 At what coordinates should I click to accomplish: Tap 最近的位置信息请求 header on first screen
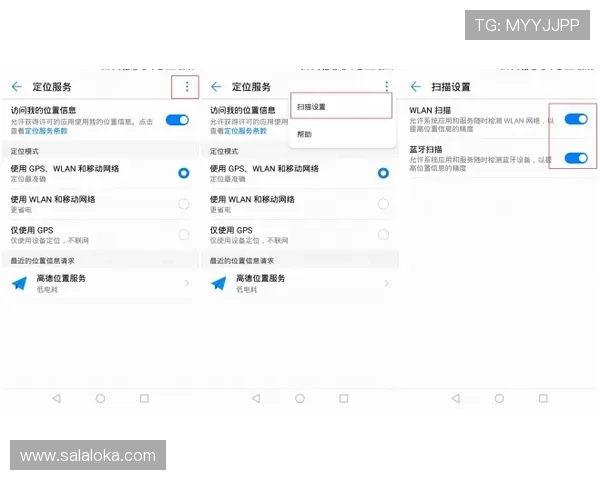42,261
